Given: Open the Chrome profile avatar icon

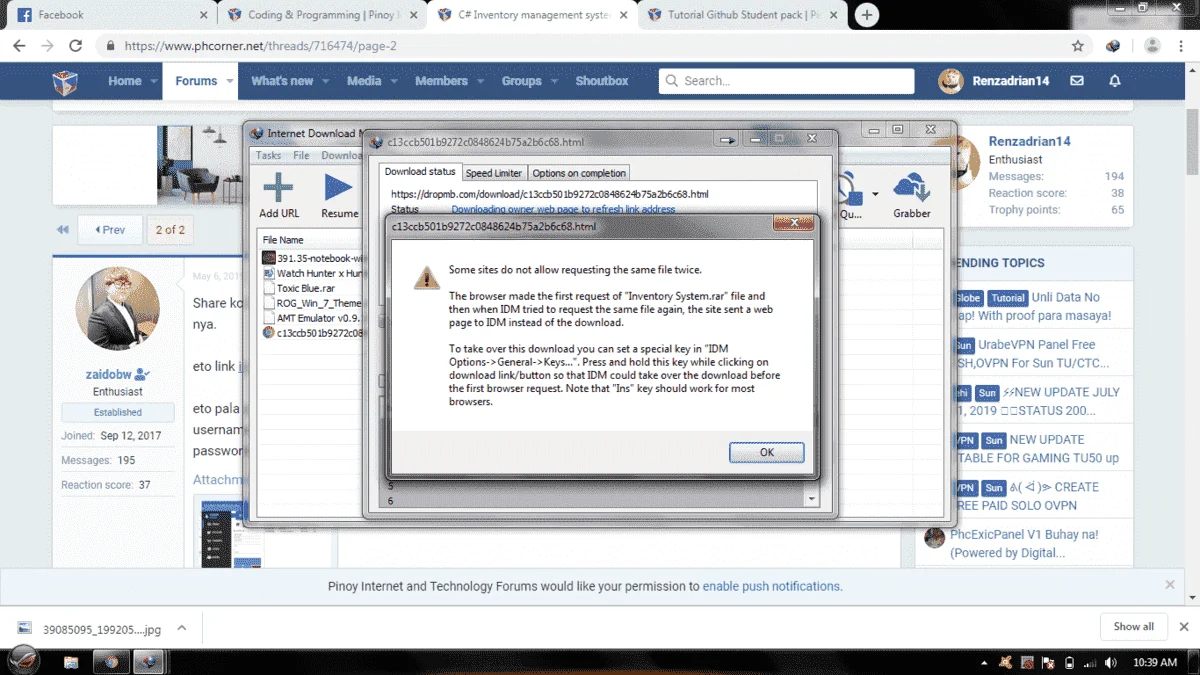Looking at the screenshot, I should coord(1152,46).
